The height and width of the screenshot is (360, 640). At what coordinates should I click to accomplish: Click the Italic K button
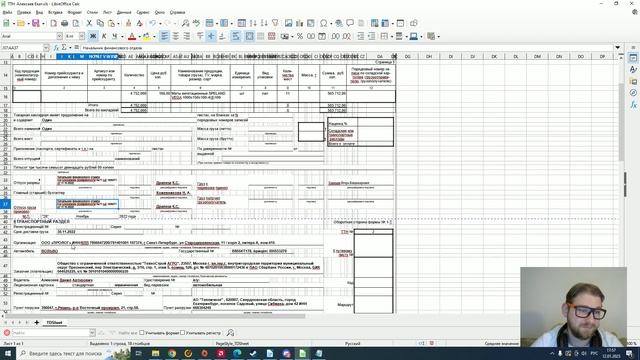pos(104,36)
